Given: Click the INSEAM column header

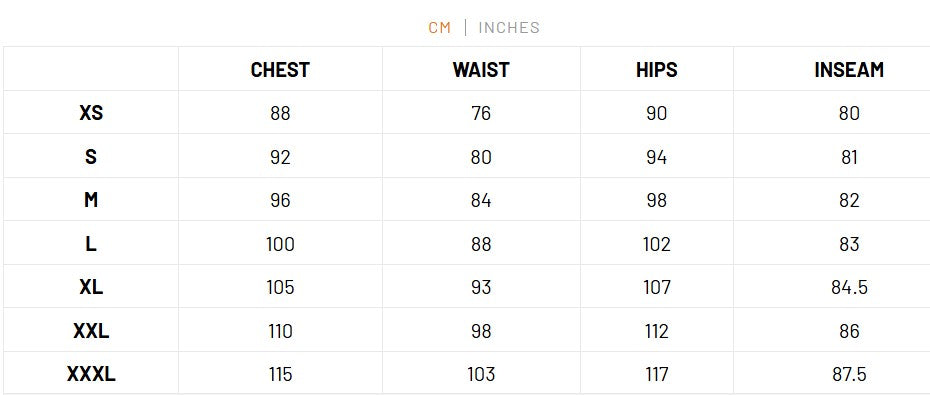Looking at the screenshot, I should click(849, 69).
